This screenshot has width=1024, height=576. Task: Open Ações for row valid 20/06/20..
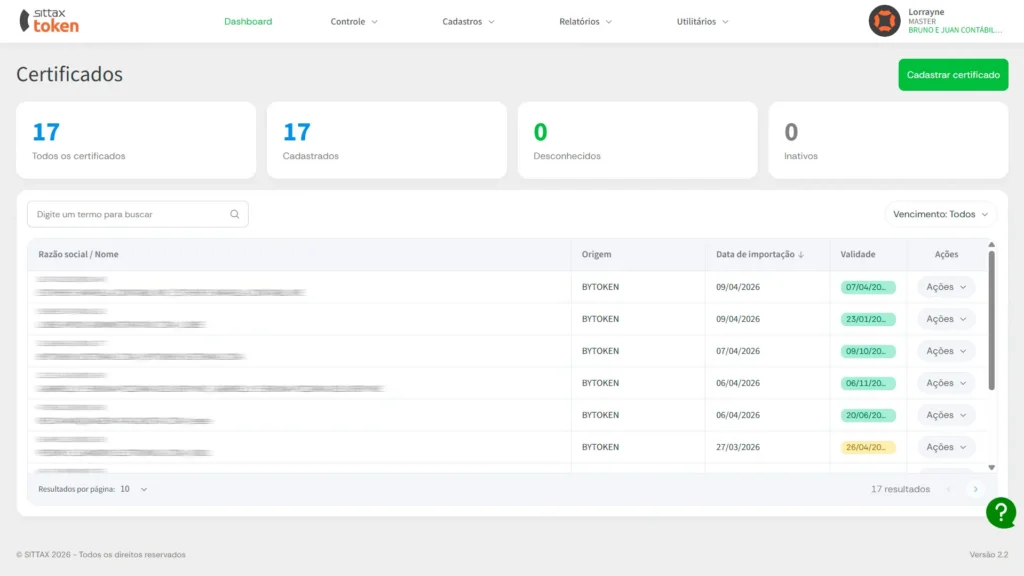946,415
